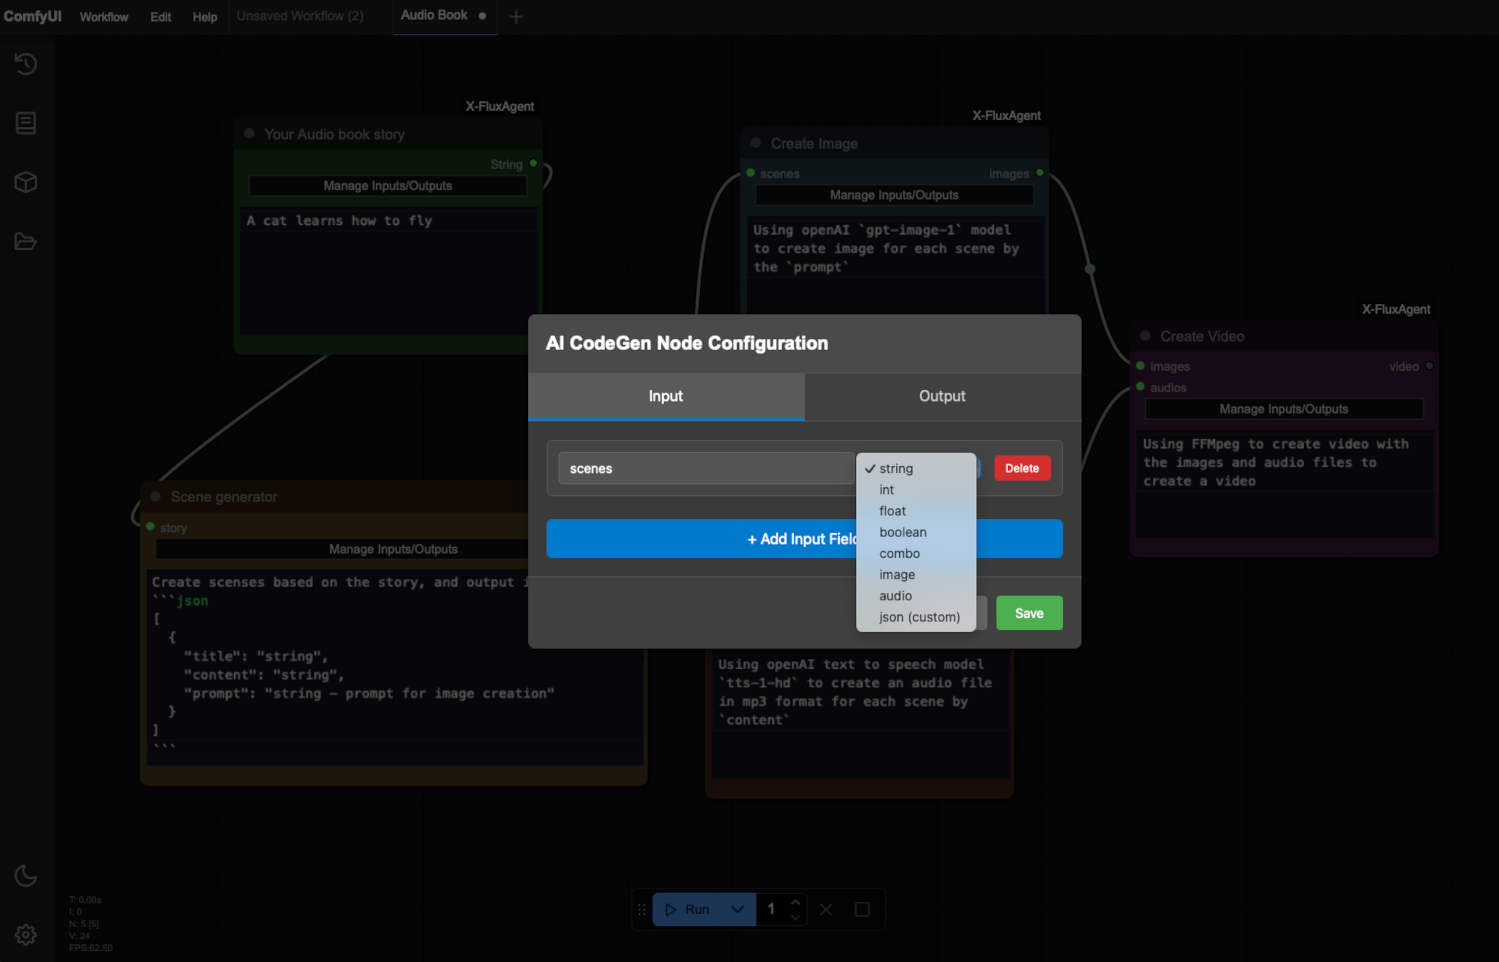Viewport: 1499px width, 962px height.
Task: Choose float type option
Action: point(893,511)
